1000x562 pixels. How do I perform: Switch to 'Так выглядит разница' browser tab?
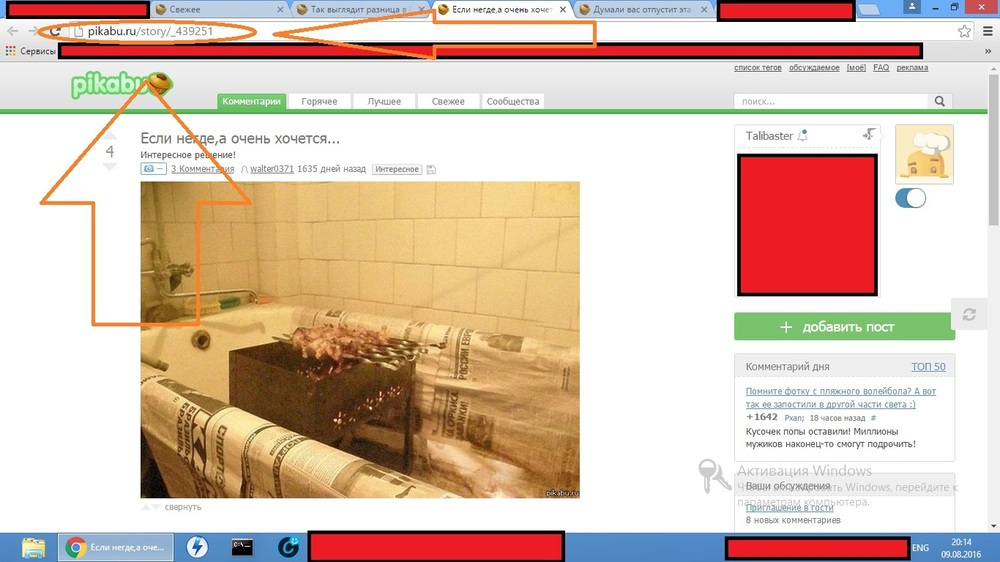[x=358, y=10]
